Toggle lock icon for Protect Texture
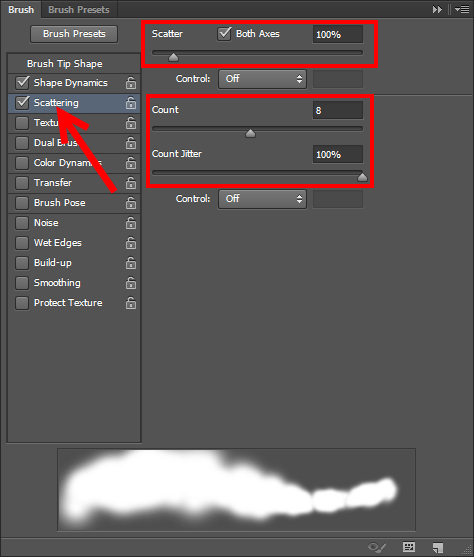Viewport: 474px width, 557px height. 131,303
